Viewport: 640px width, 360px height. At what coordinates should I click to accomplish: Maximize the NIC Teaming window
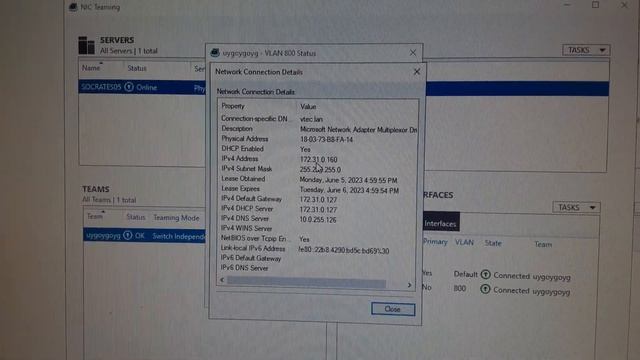pos(596,5)
